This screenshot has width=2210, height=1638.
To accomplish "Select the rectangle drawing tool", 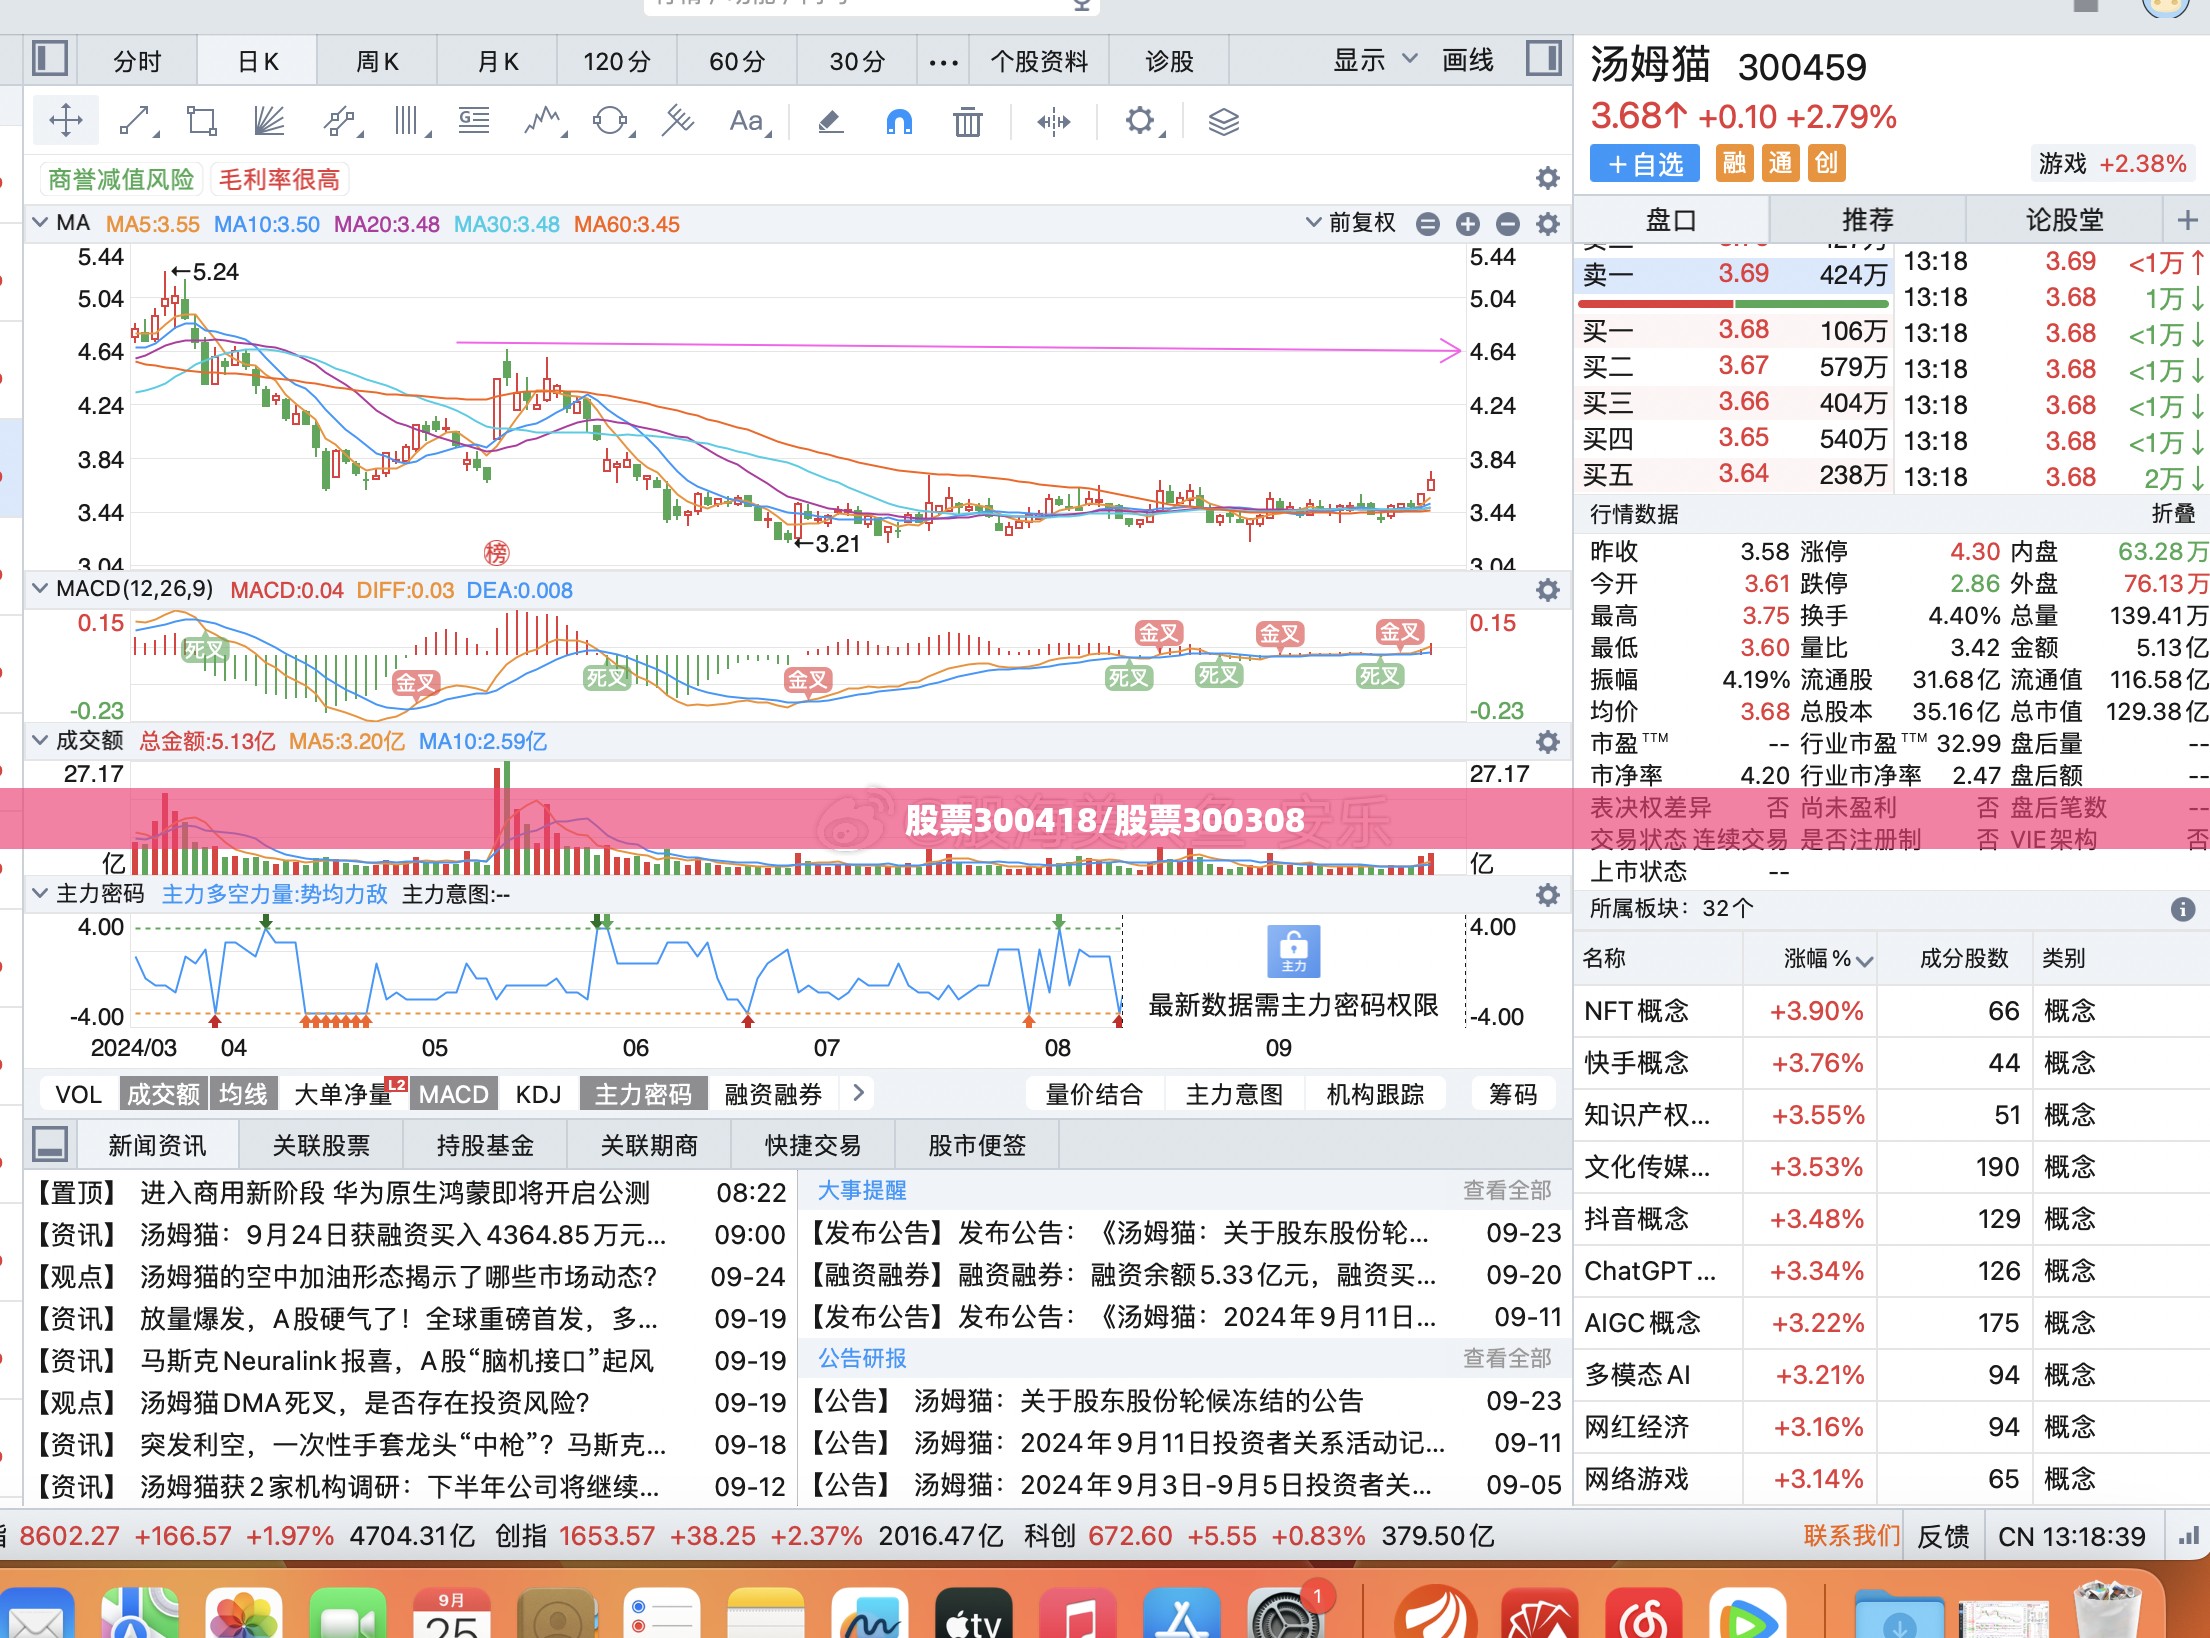I will (202, 121).
